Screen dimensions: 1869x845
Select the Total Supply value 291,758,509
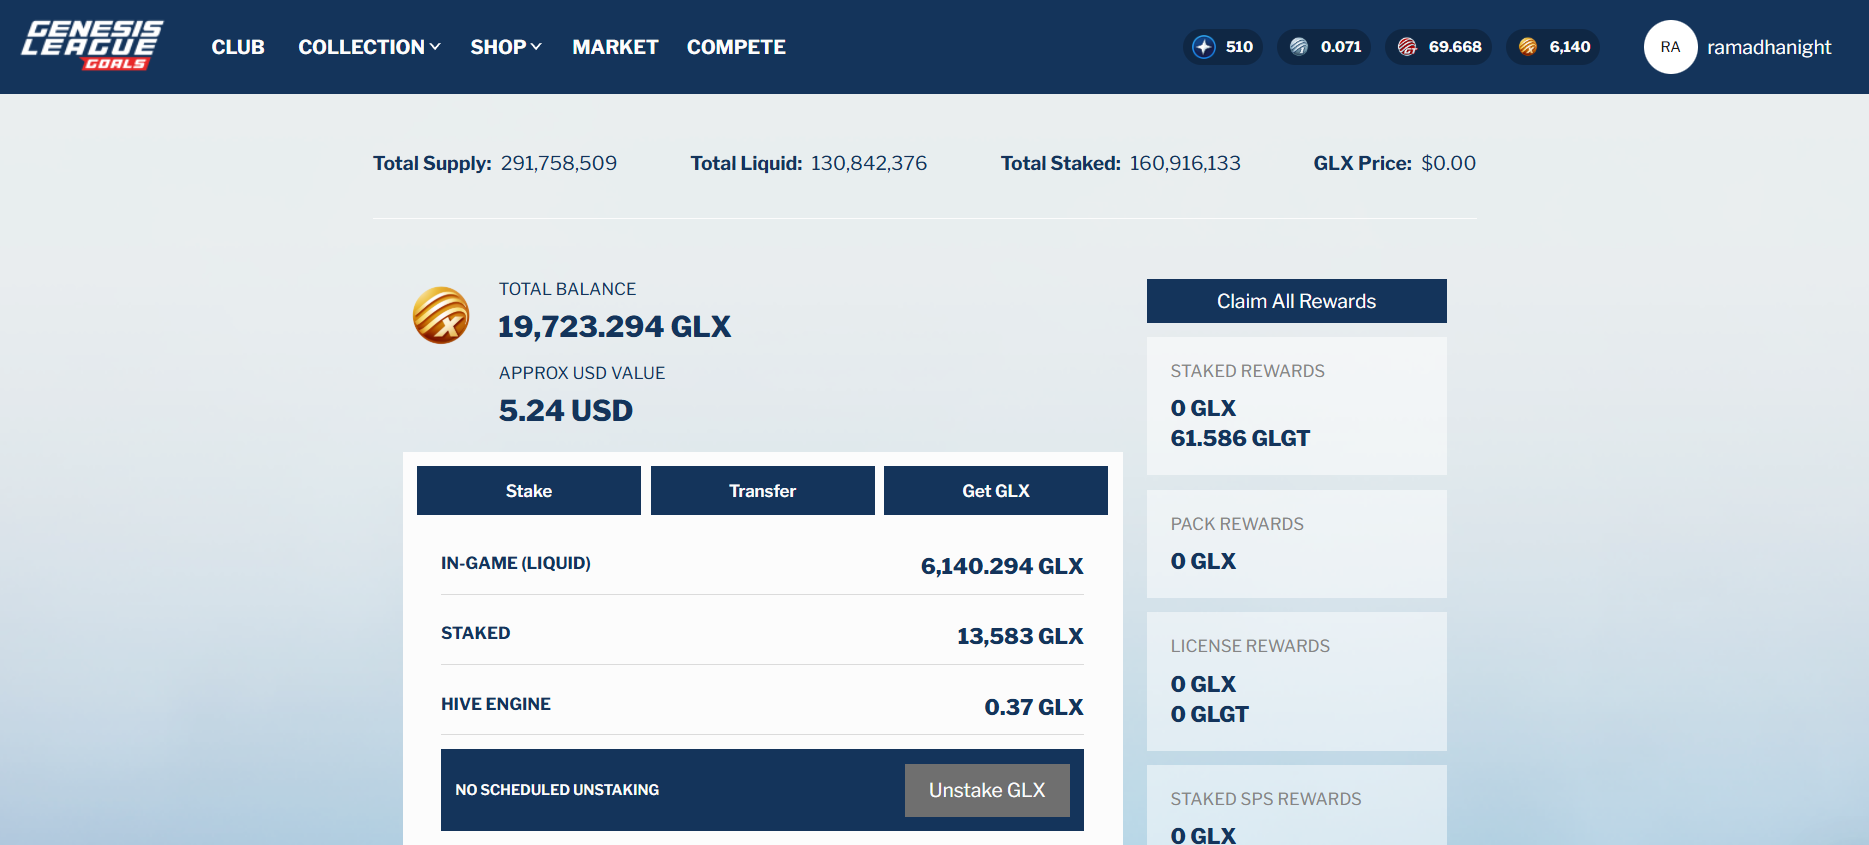coord(559,163)
